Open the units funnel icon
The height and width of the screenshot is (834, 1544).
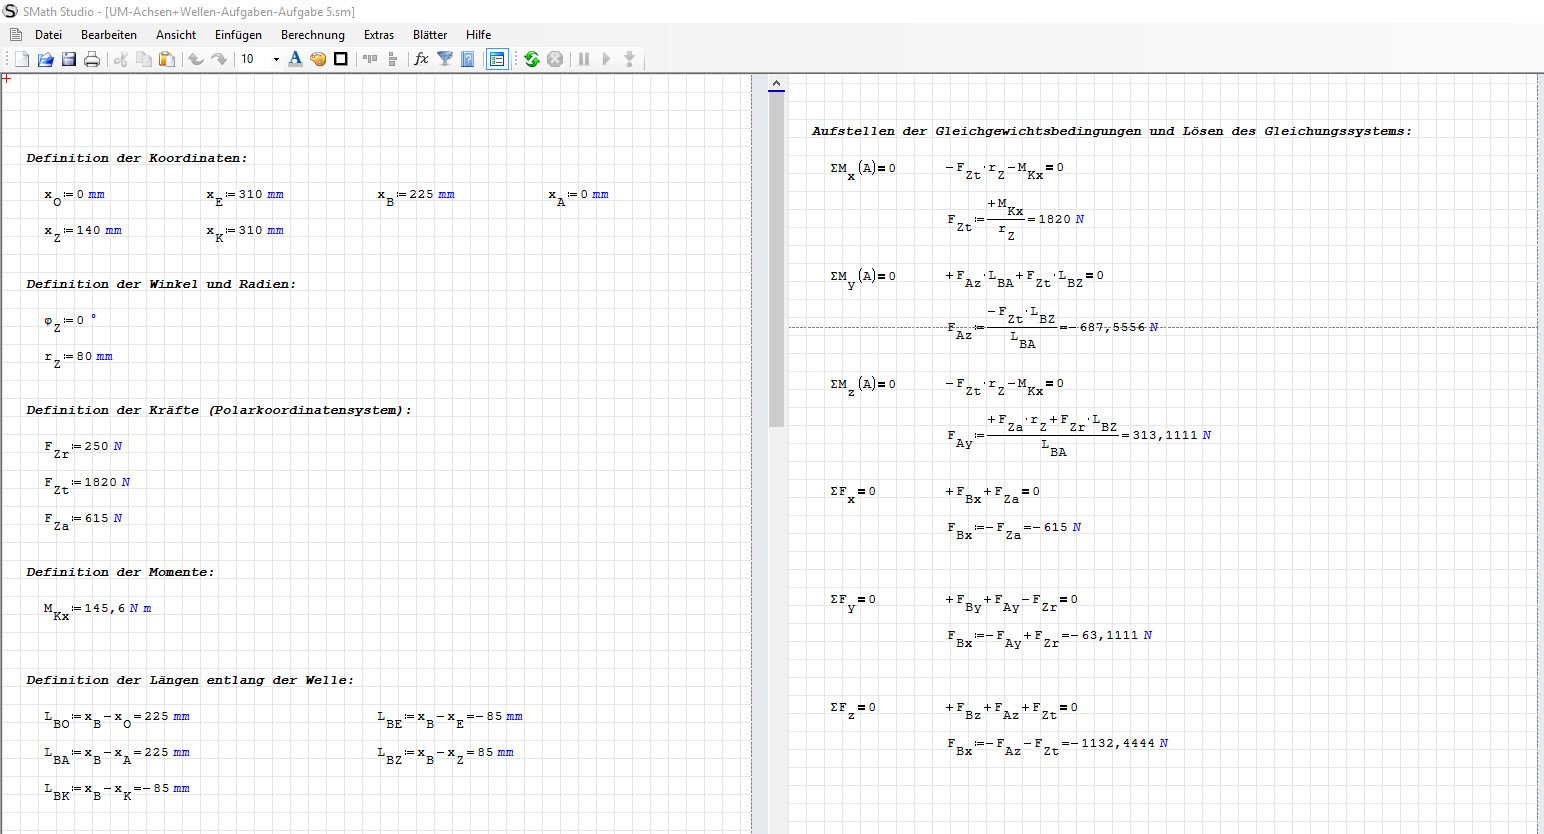pyautogui.click(x=445, y=59)
